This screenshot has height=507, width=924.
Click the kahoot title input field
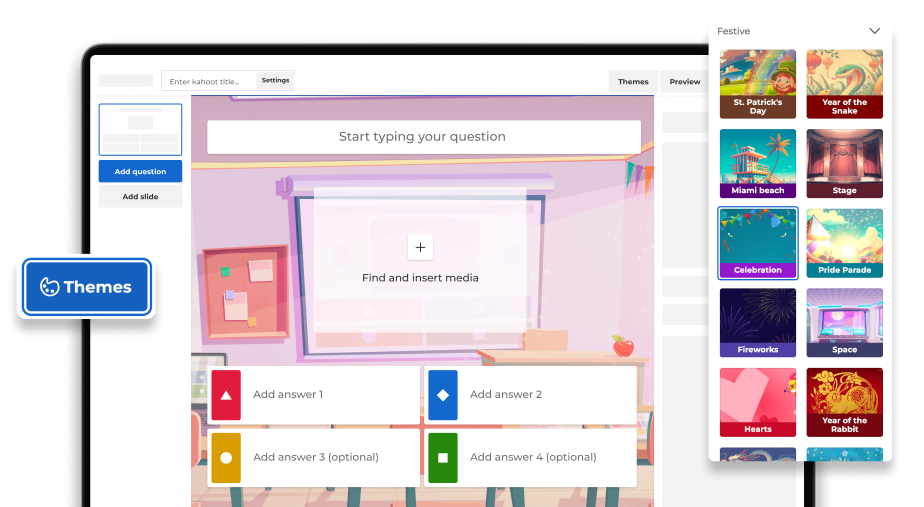210,81
